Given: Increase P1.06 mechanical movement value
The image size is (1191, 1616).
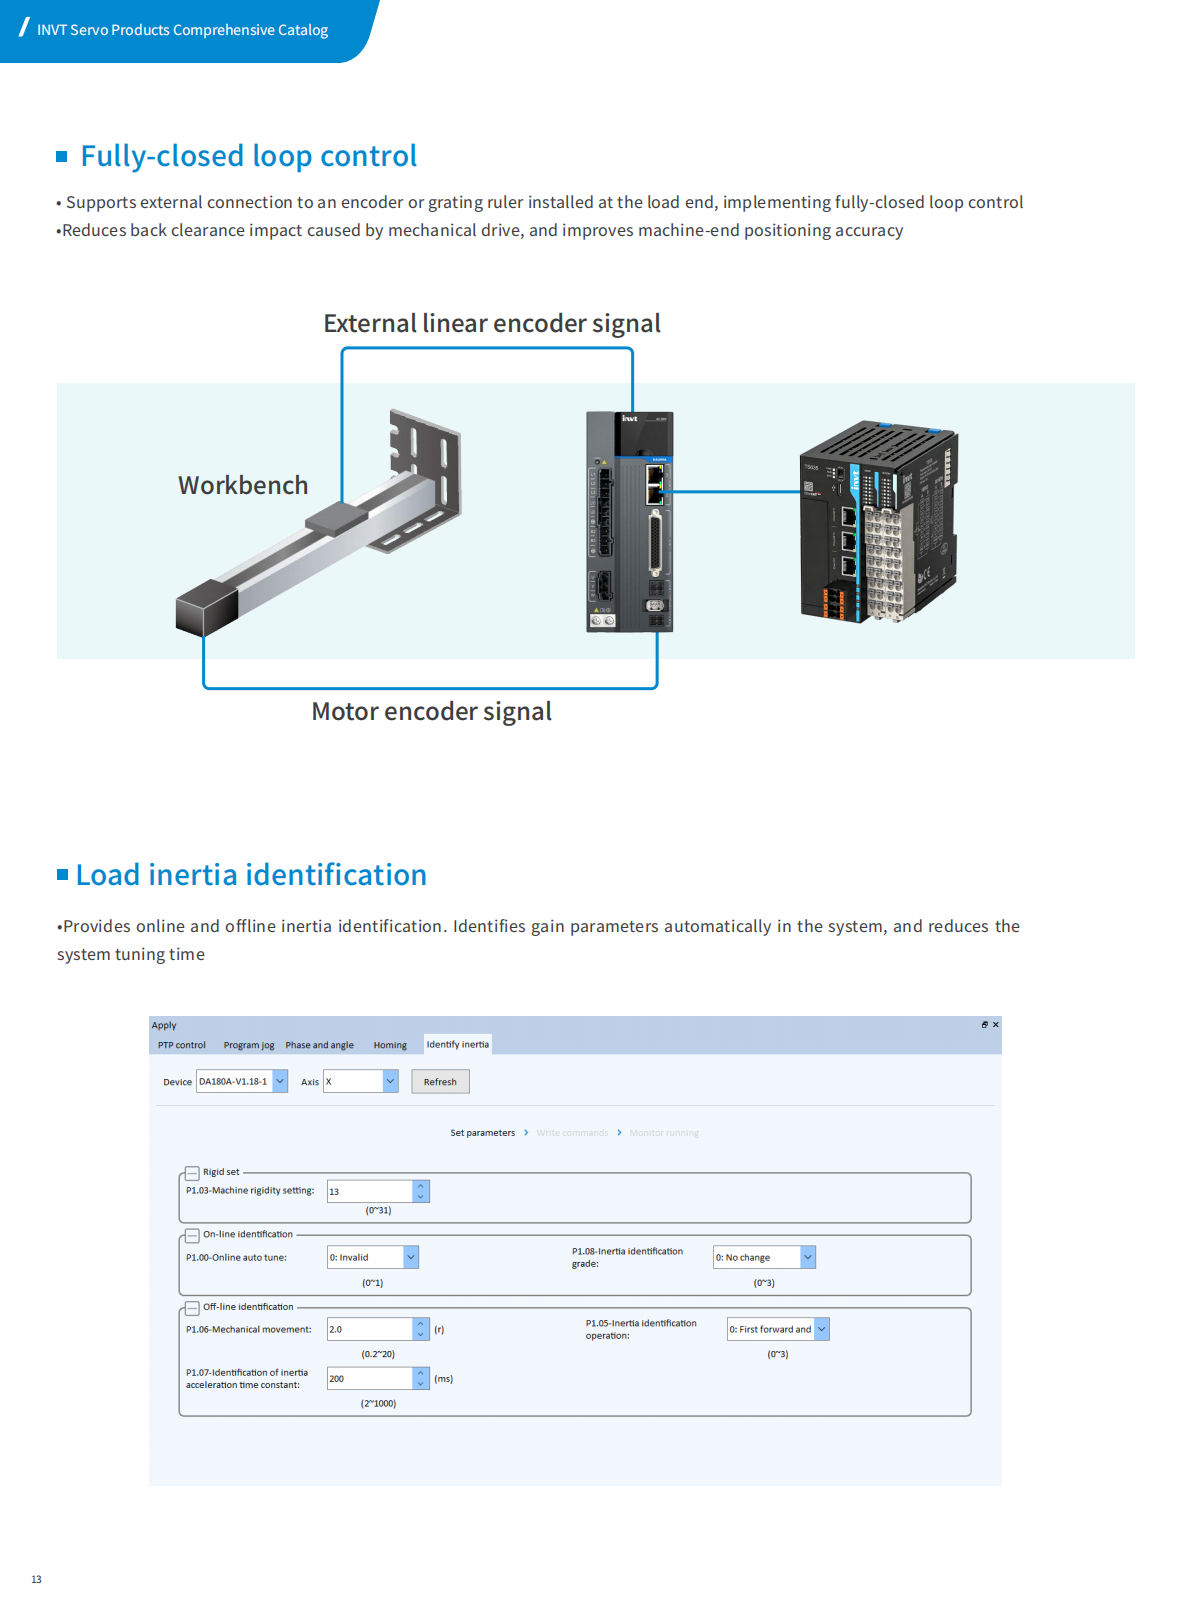Looking at the screenshot, I should [421, 1324].
